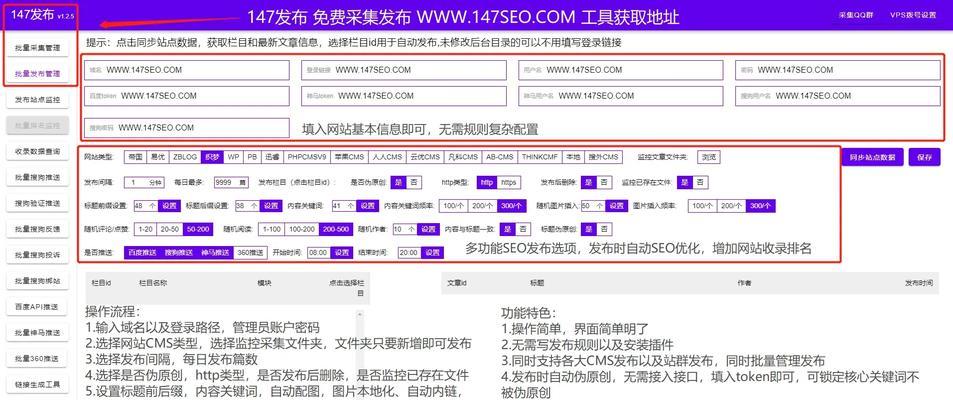
Task: Click 设置 next to 标题前缀设置
Action: click(168, 206)
